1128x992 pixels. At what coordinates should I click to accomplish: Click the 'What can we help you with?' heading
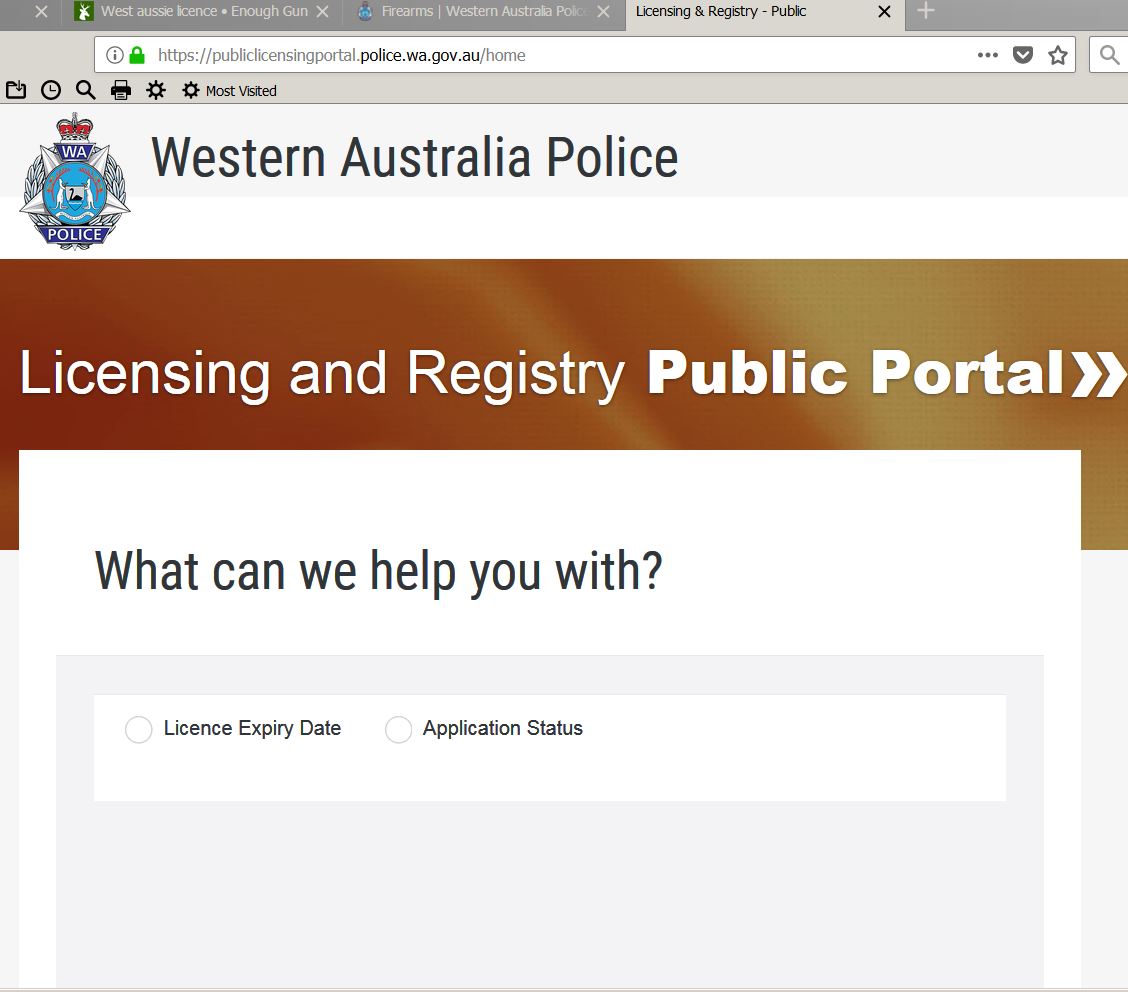point(378,571)
